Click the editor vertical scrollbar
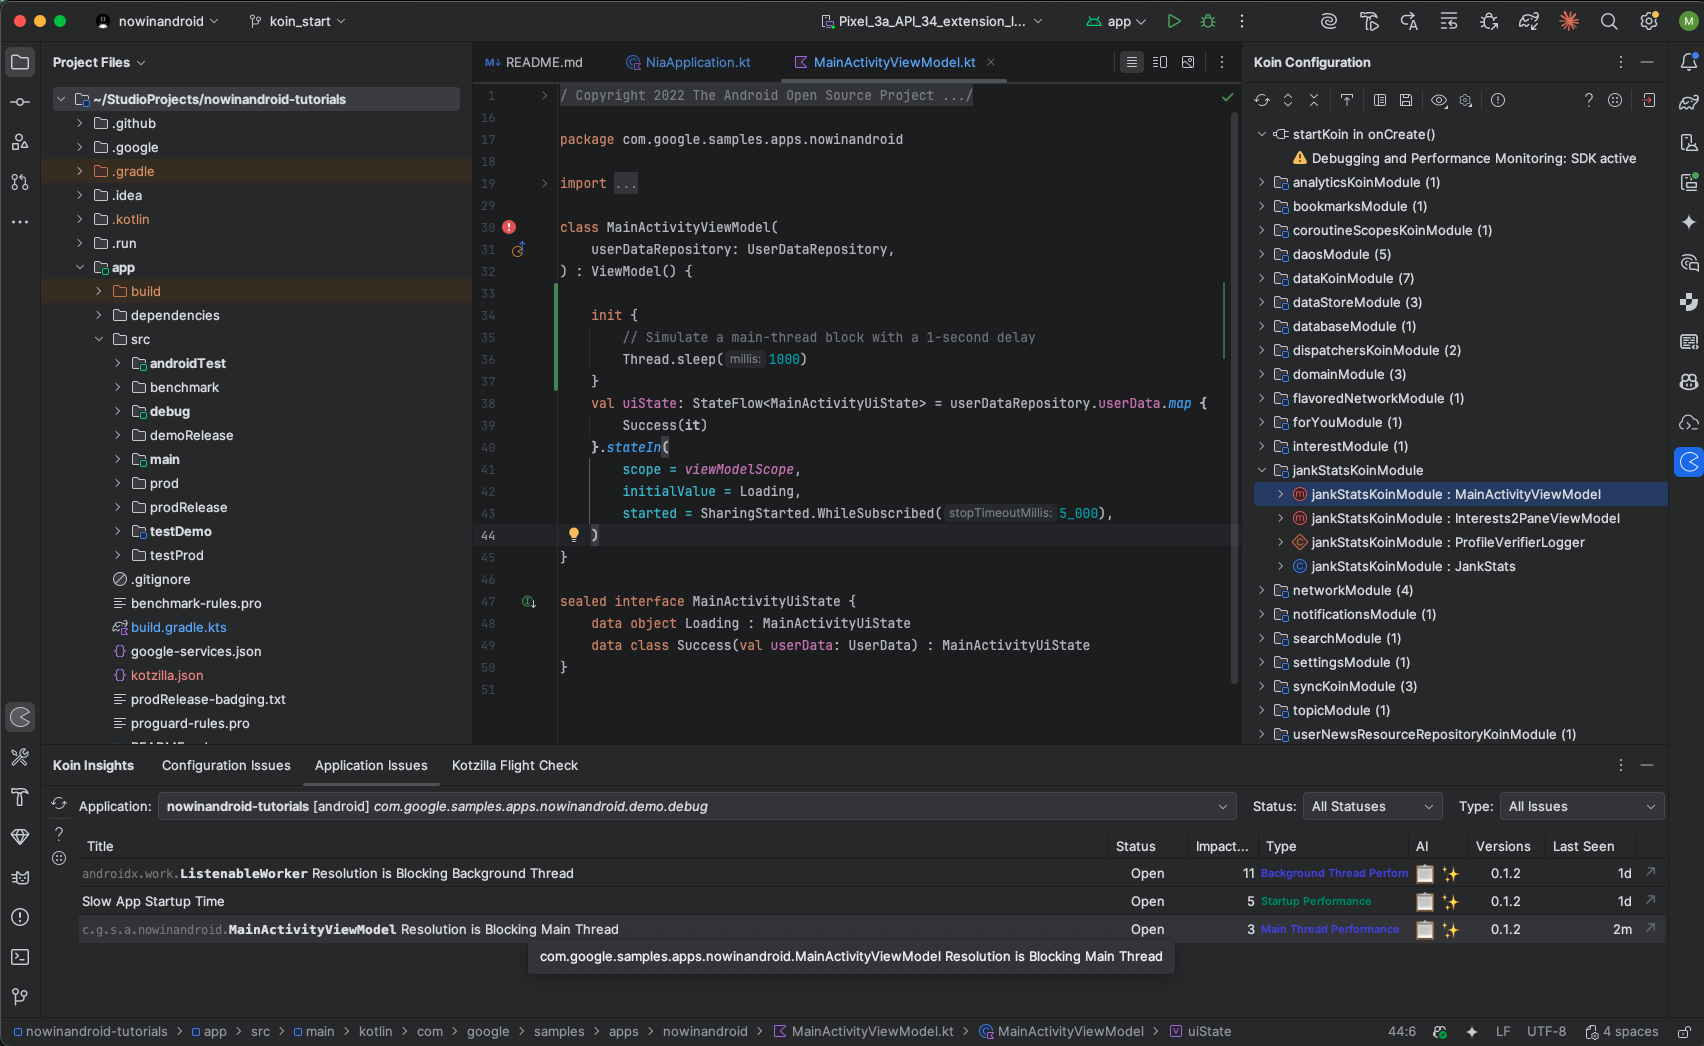Image resolution: width=1704 pixels, height=1046 pixels. pos(1233,400)
